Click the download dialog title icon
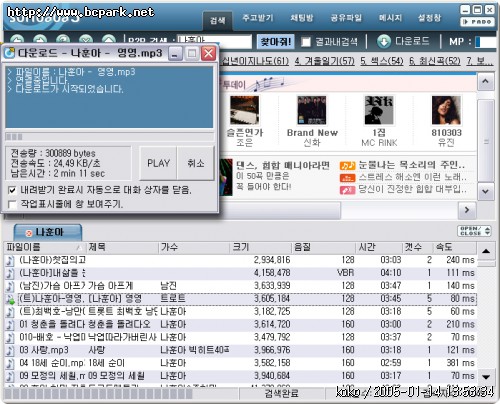The image size is (500, 404). click(x=9, y=53)
